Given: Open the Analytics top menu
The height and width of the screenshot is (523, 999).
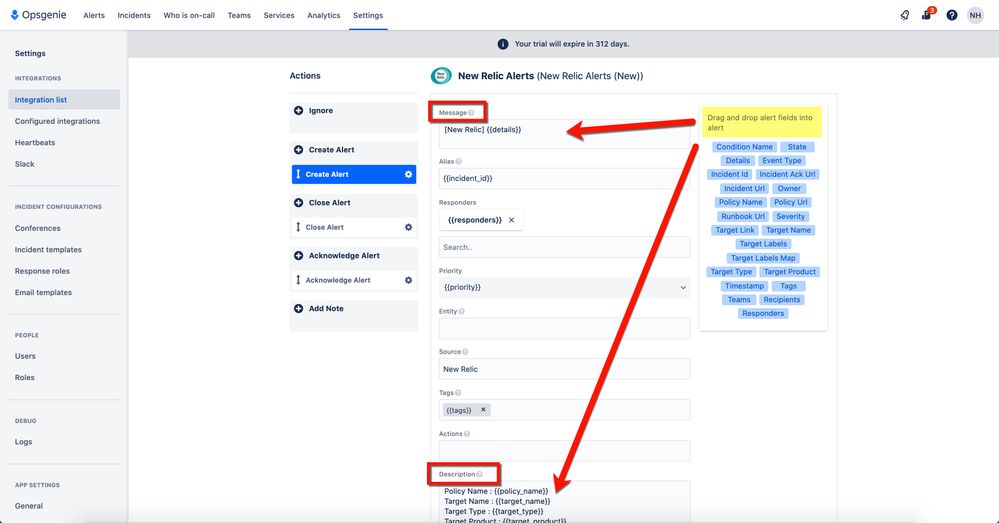Looking at the screenshot, I should click(x=324, y=15).
